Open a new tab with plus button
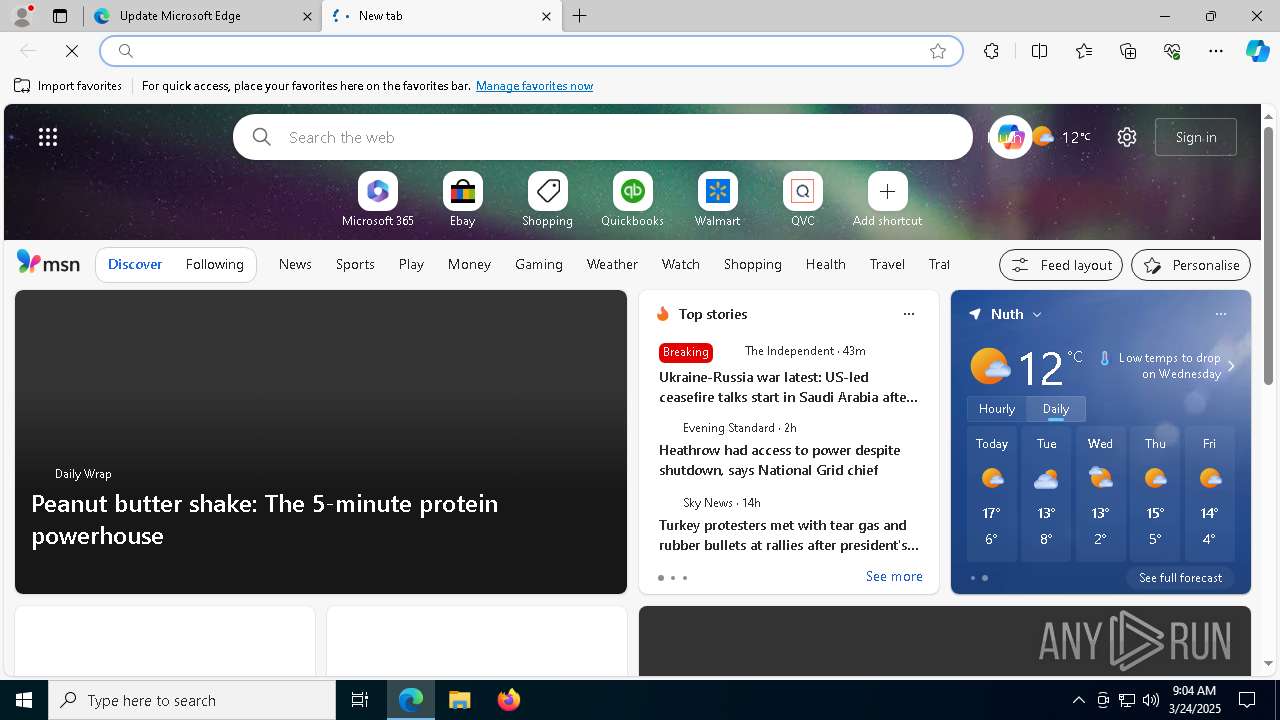 coord(580,16)
